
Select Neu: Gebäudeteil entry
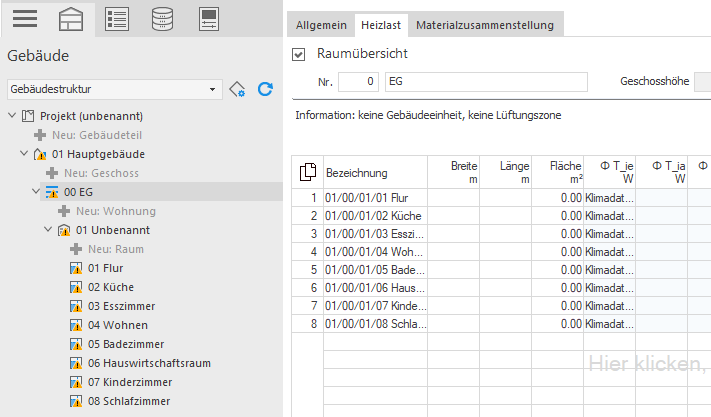pyautogui.click(x=97, y=135)
